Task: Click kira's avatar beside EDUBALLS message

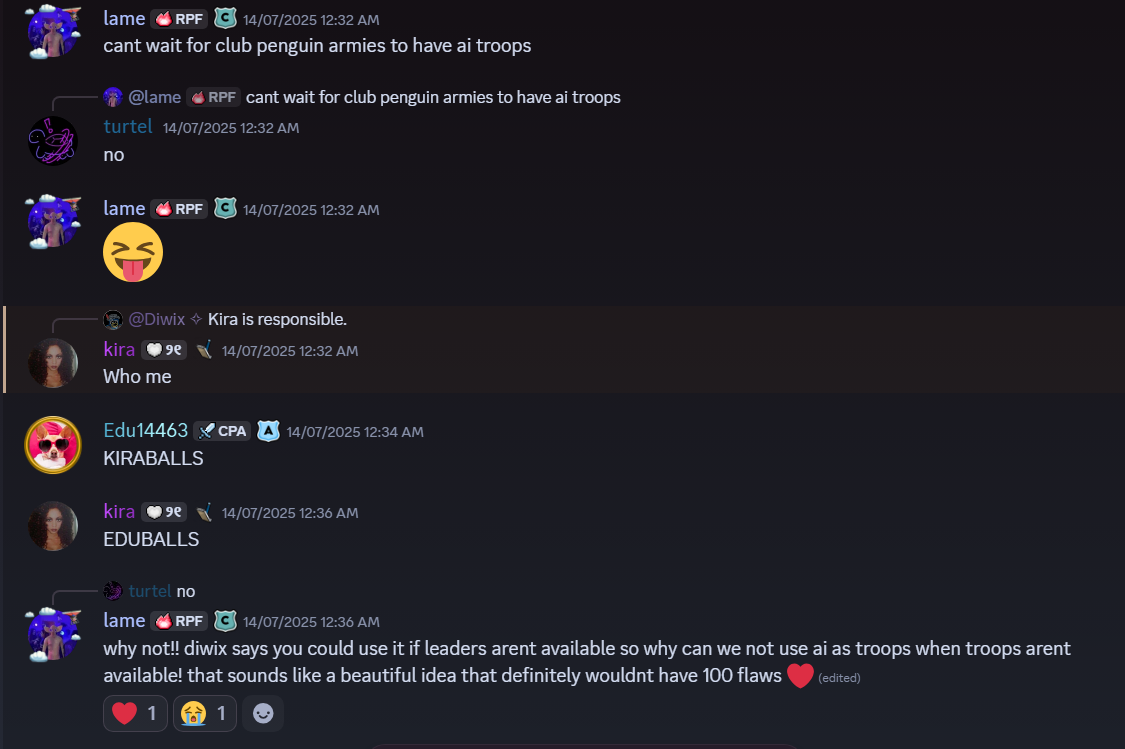Action: (53, 525)
